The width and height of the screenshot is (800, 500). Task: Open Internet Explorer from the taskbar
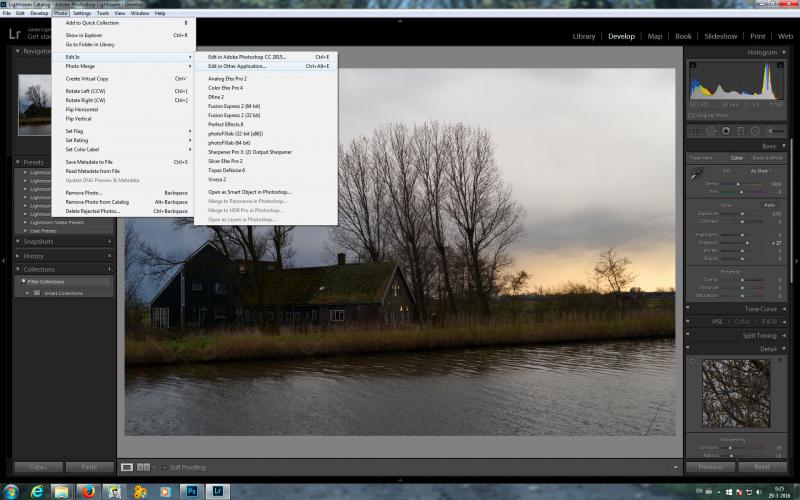pos(37,491)
